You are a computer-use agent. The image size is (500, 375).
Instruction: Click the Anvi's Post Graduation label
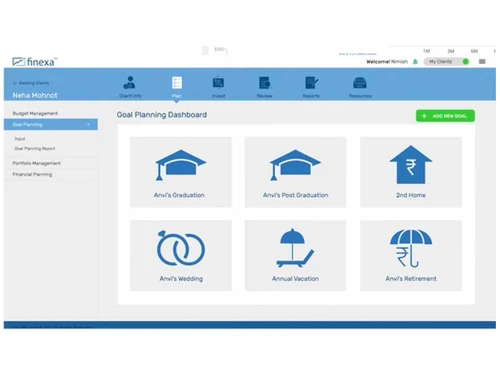(x=295, y=195)
